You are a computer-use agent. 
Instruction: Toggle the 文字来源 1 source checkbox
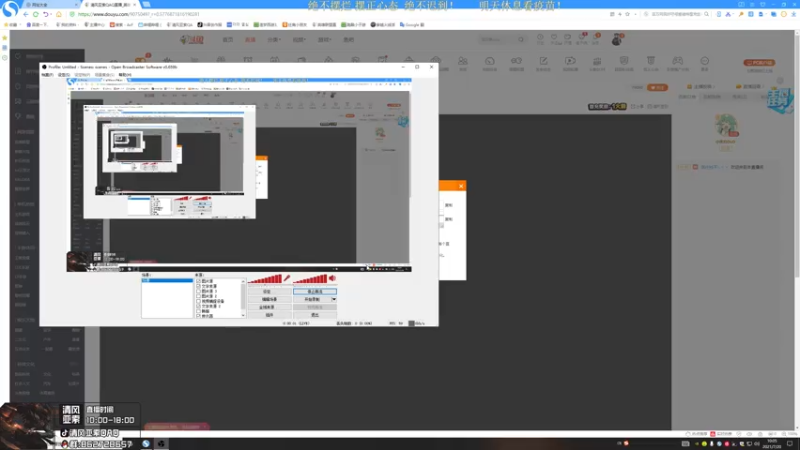point(198,306)
